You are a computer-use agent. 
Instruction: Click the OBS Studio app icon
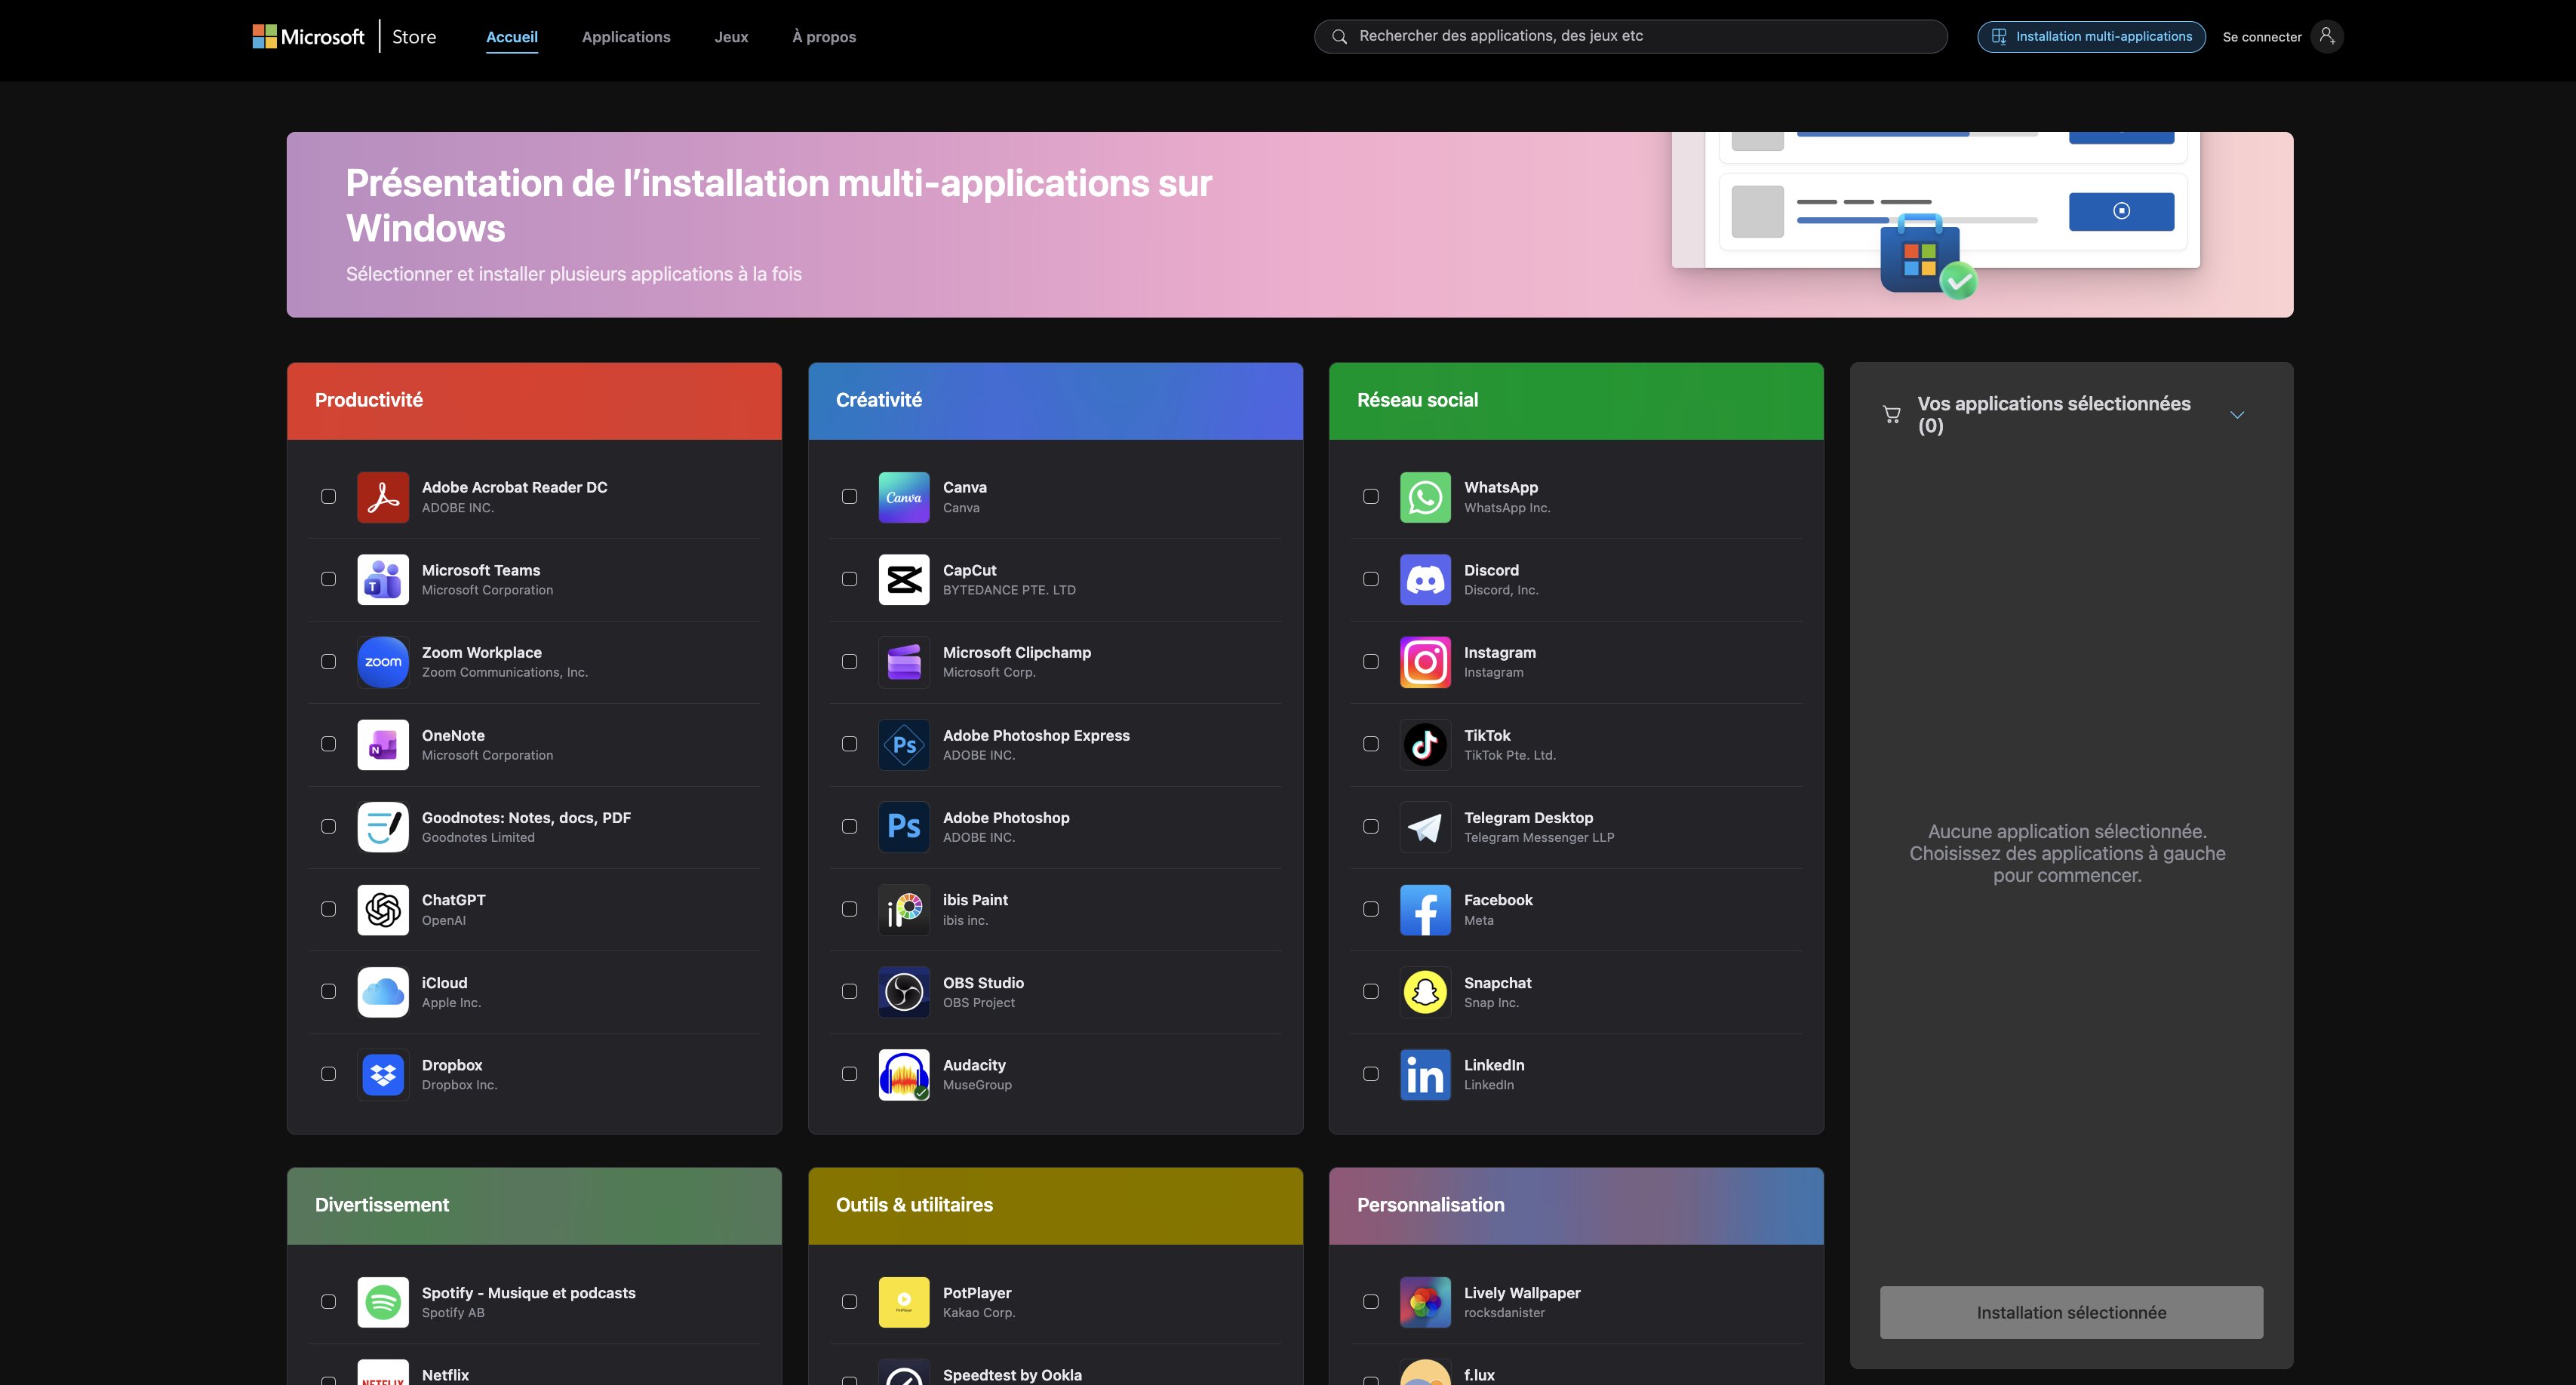(x=904, y=992)
